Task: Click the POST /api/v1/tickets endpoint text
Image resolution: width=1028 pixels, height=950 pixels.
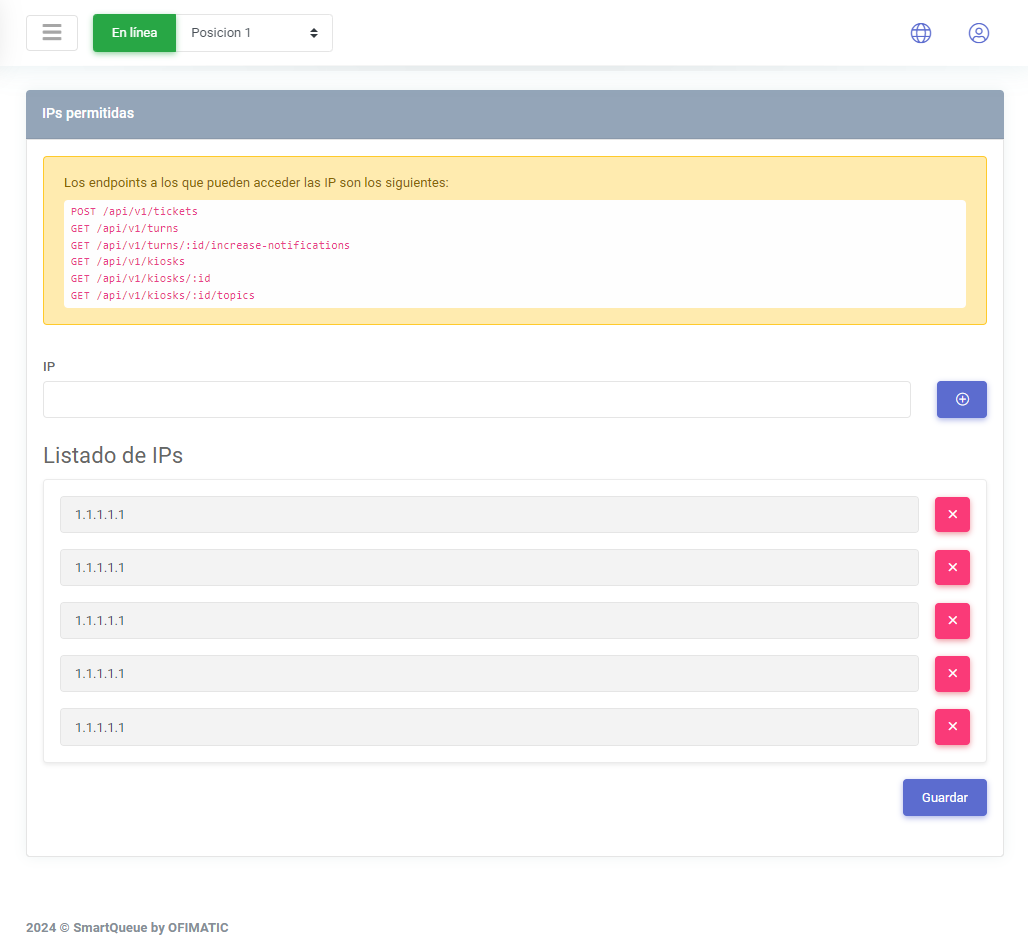Action: click(134, 212)
